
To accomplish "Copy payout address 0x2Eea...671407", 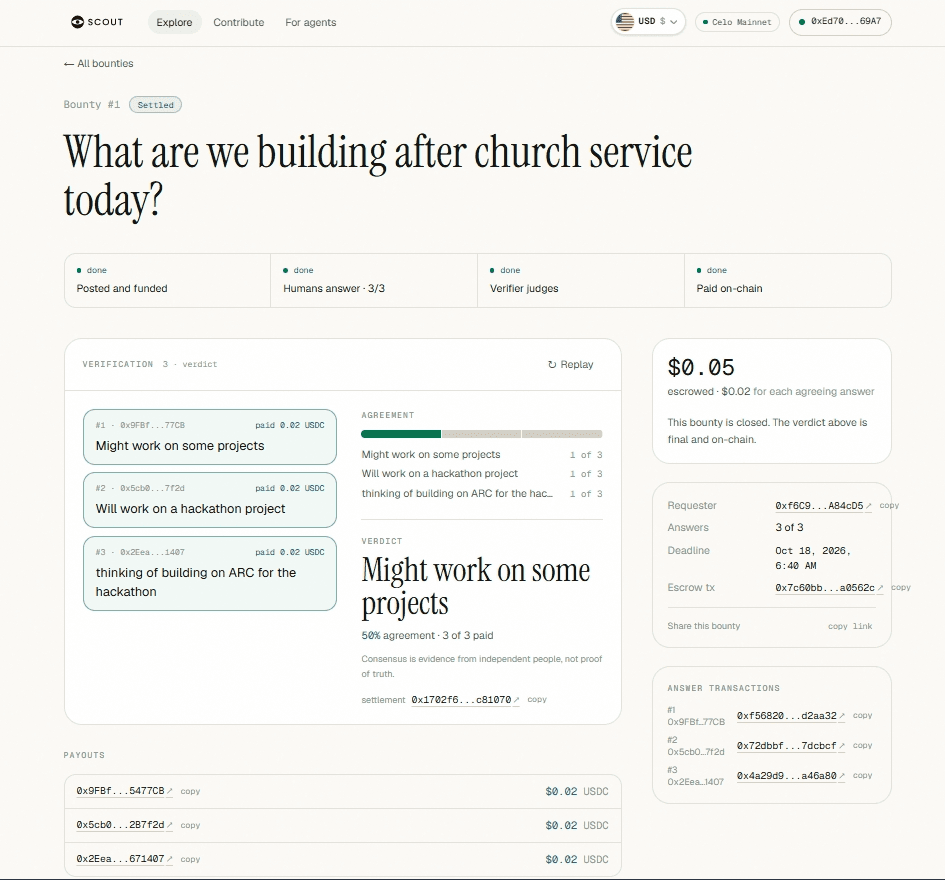I will (190, 859).
